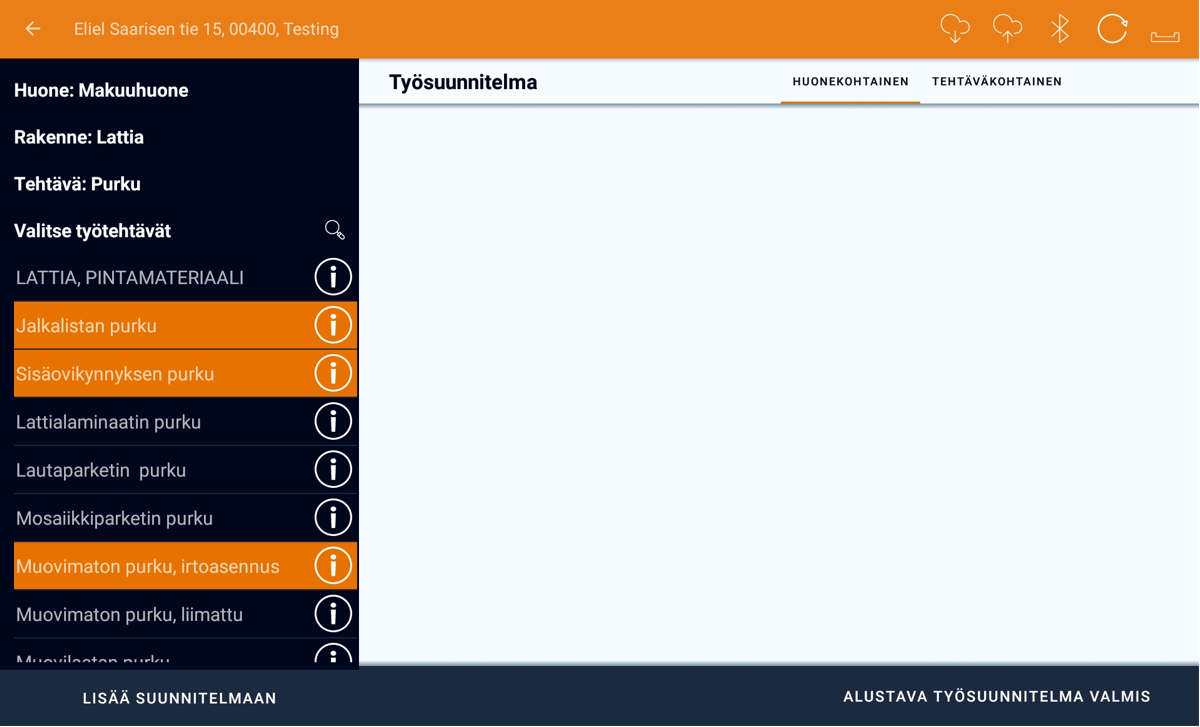This screenshot has width=1200, height=727.
Task: Click Lisää suunnitelmaan button
Action: pos(180,698)
